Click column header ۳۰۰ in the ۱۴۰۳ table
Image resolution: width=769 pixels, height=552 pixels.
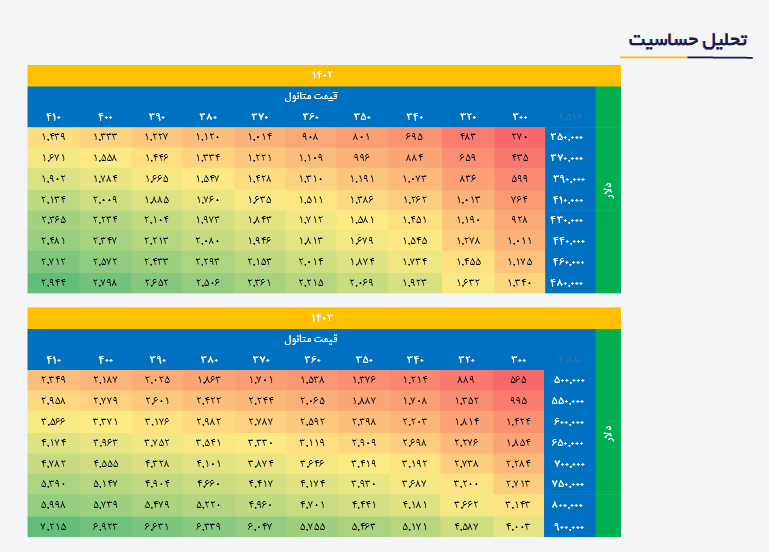coord(520,359)
